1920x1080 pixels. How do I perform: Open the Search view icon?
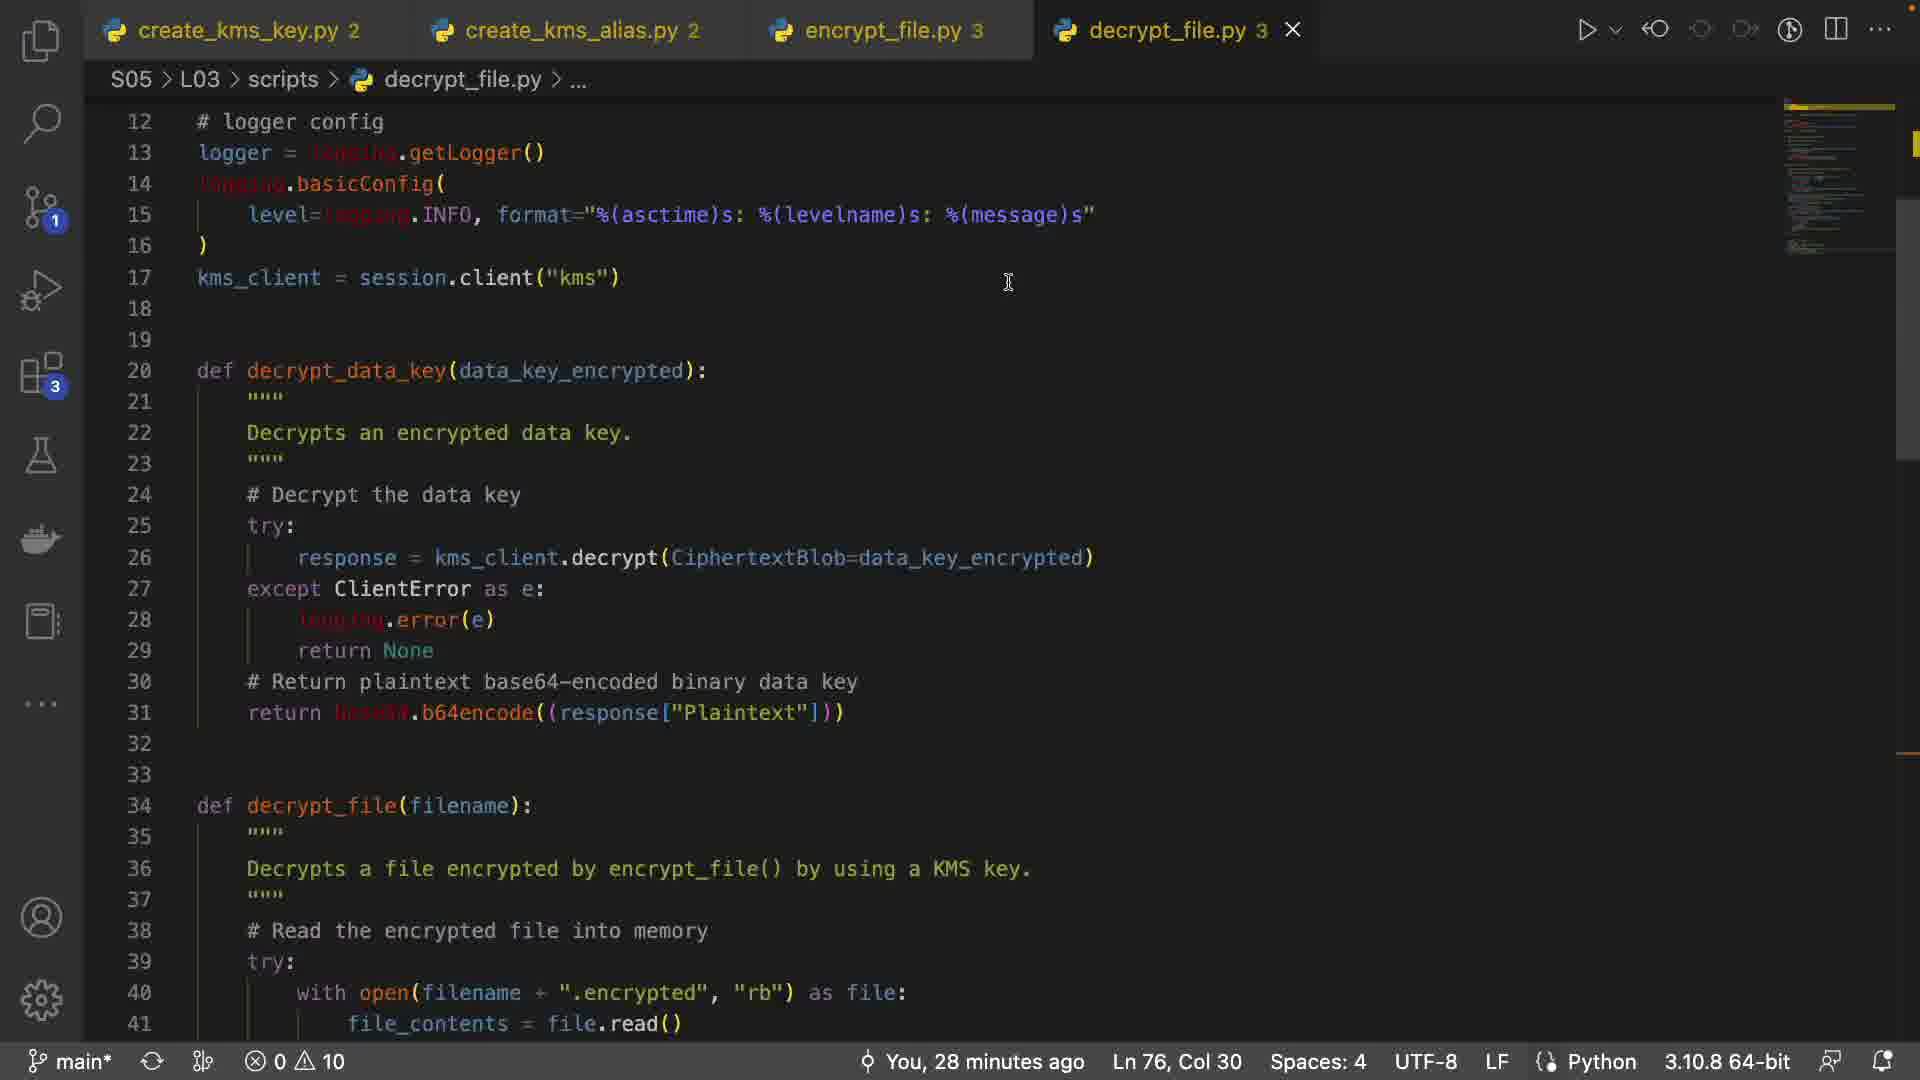(x=41, y=124)
